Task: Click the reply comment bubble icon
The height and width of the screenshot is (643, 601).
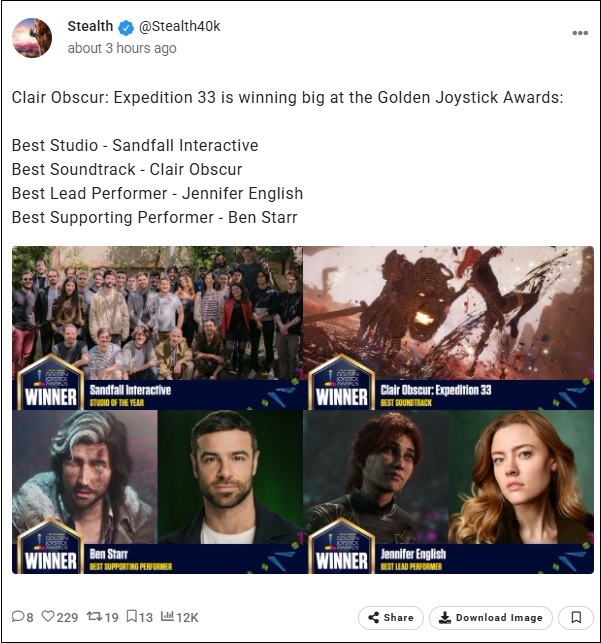Action: [18, 616]
